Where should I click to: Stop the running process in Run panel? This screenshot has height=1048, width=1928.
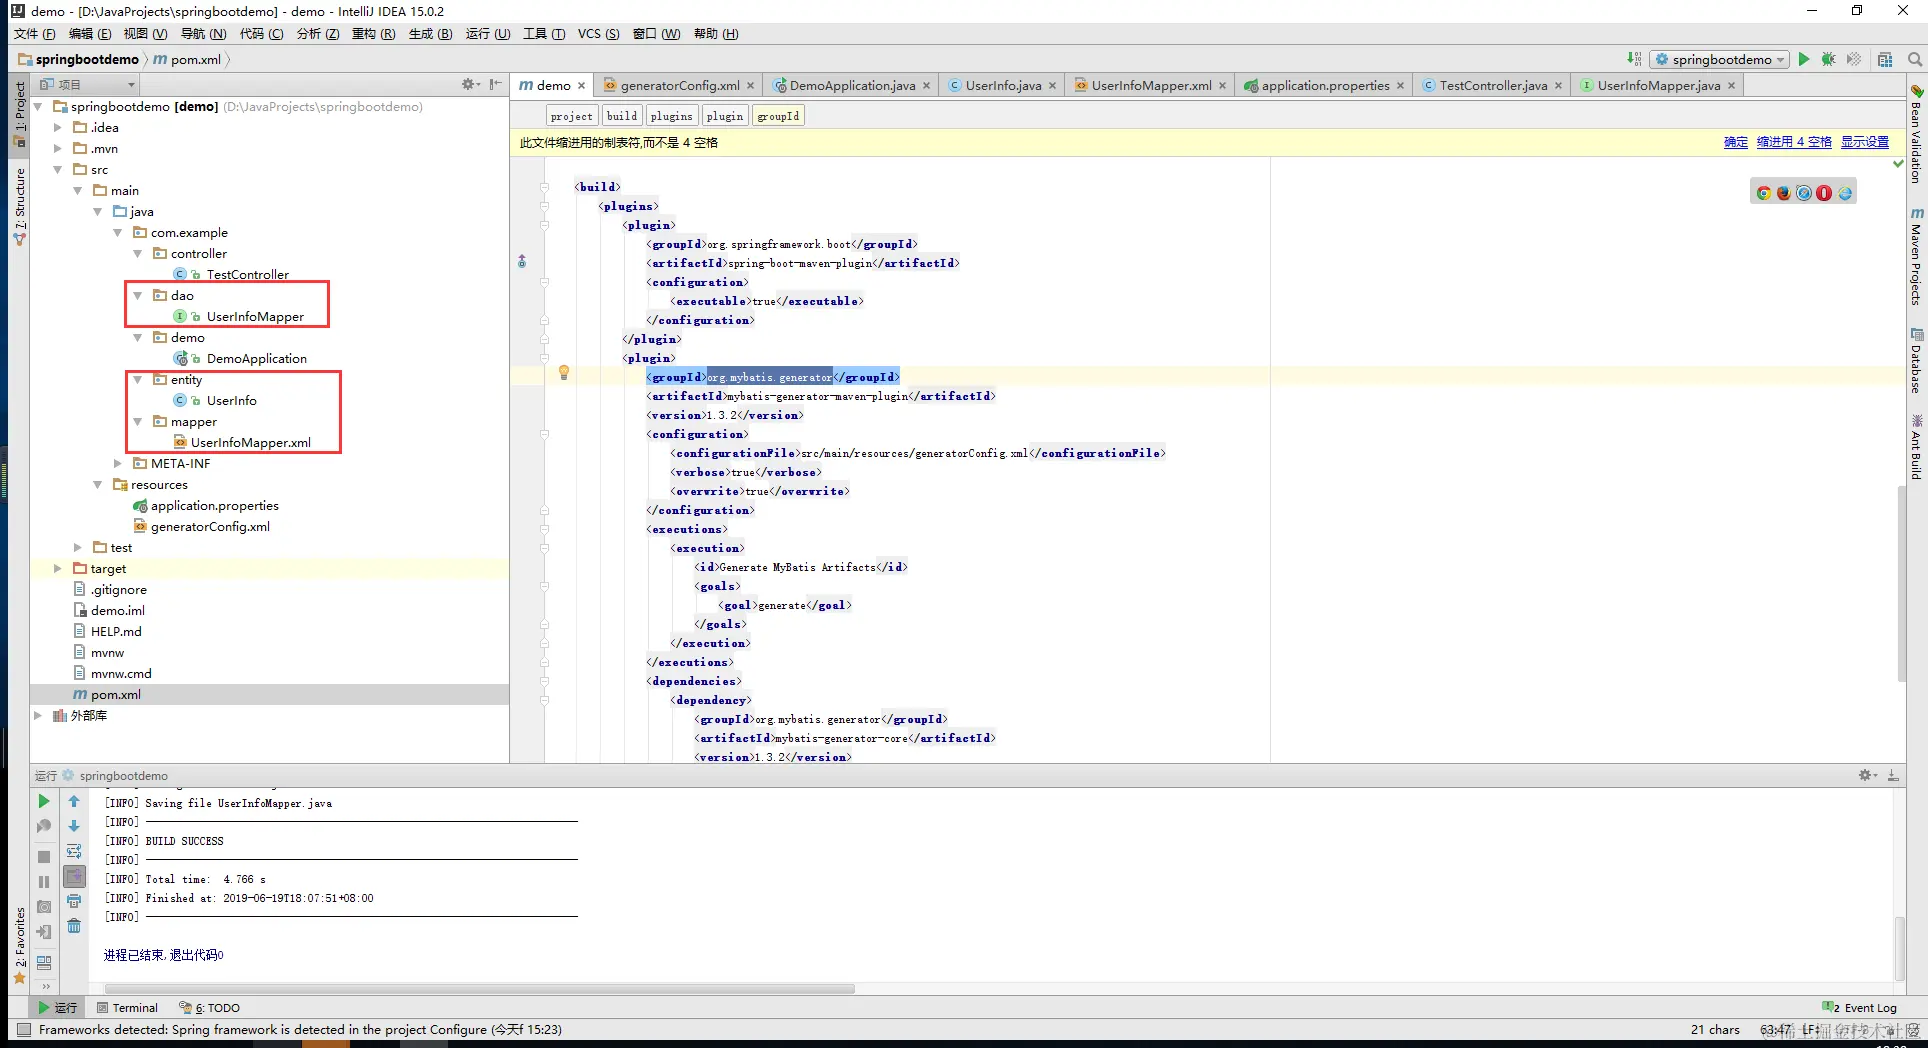(44, 857)
